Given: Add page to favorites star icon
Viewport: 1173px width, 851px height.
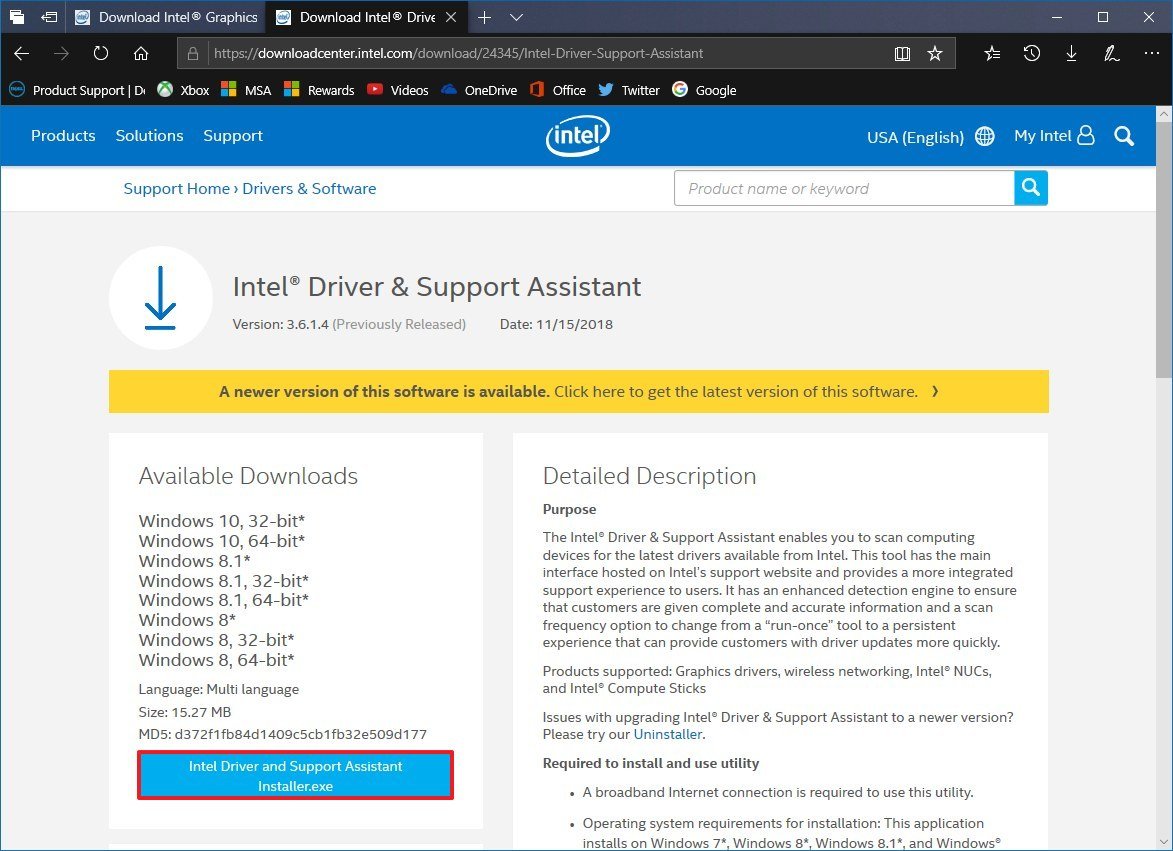Looking at the screenshot, I should point(934,53).
